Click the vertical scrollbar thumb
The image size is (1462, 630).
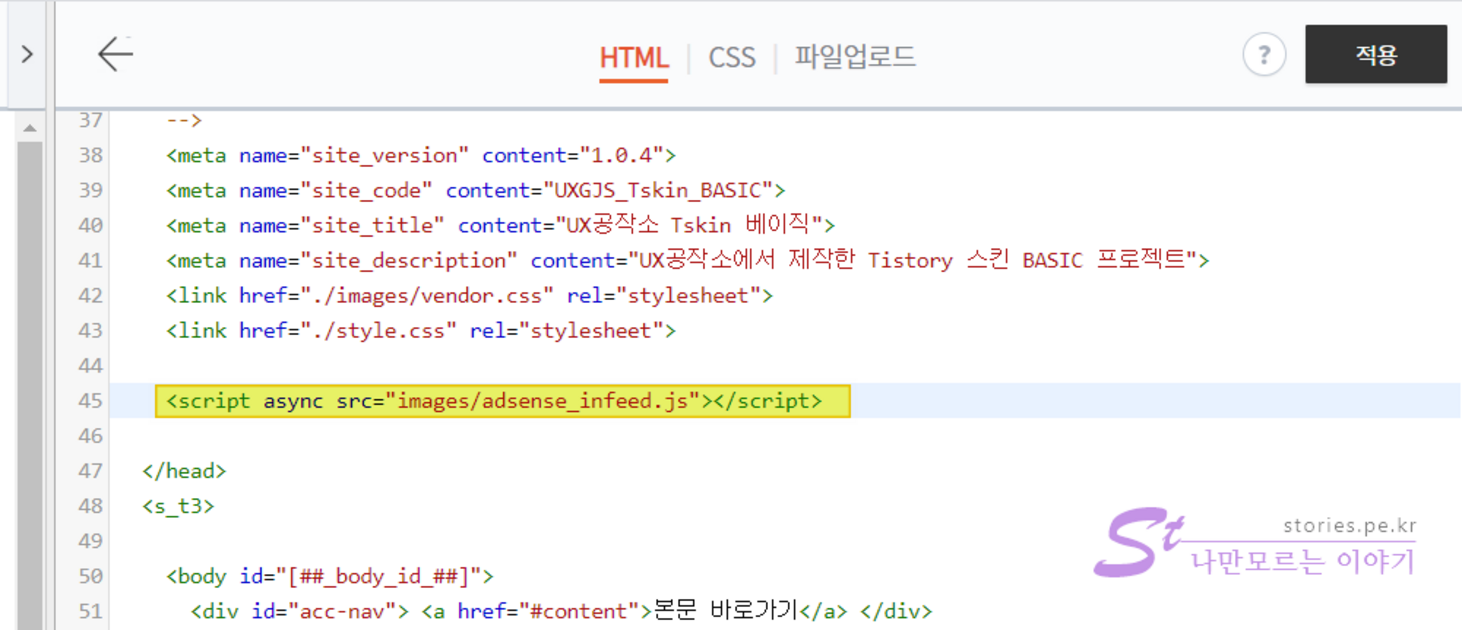point(30,380)
